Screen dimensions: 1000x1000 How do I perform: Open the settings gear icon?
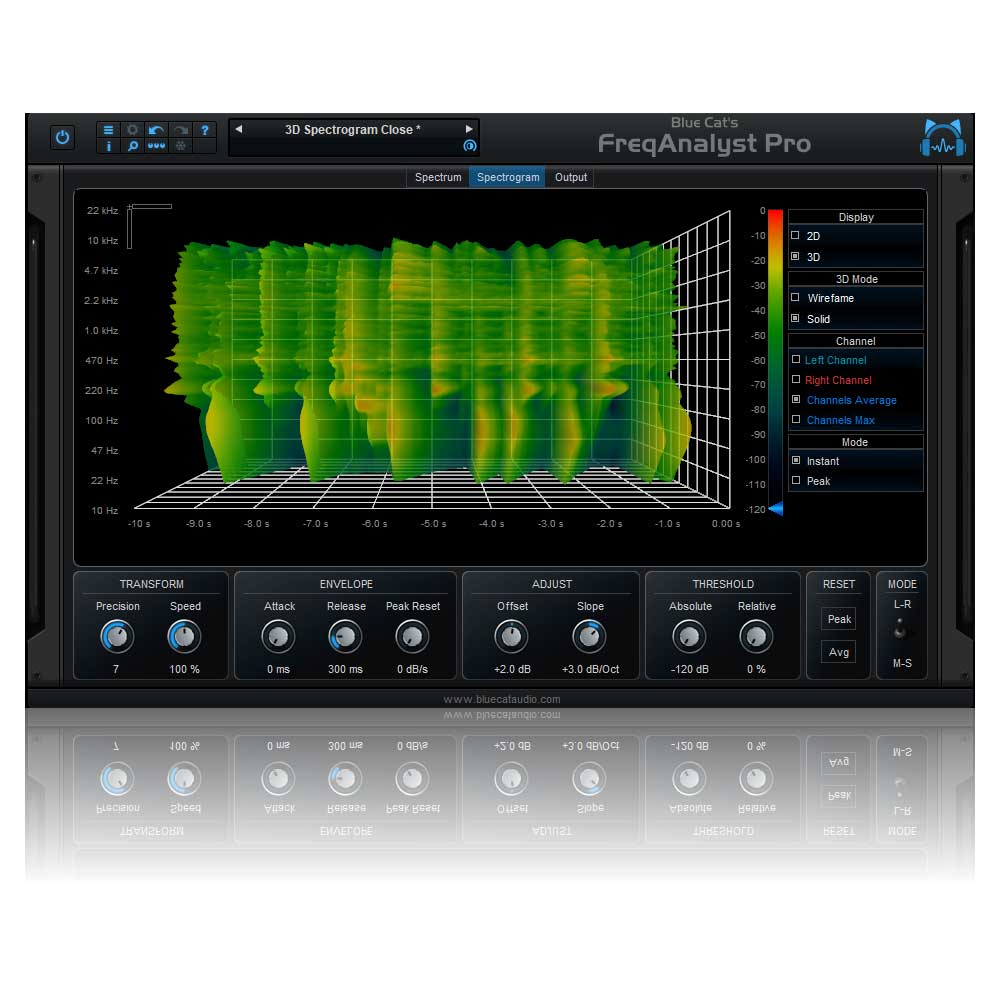coord(132,129)
